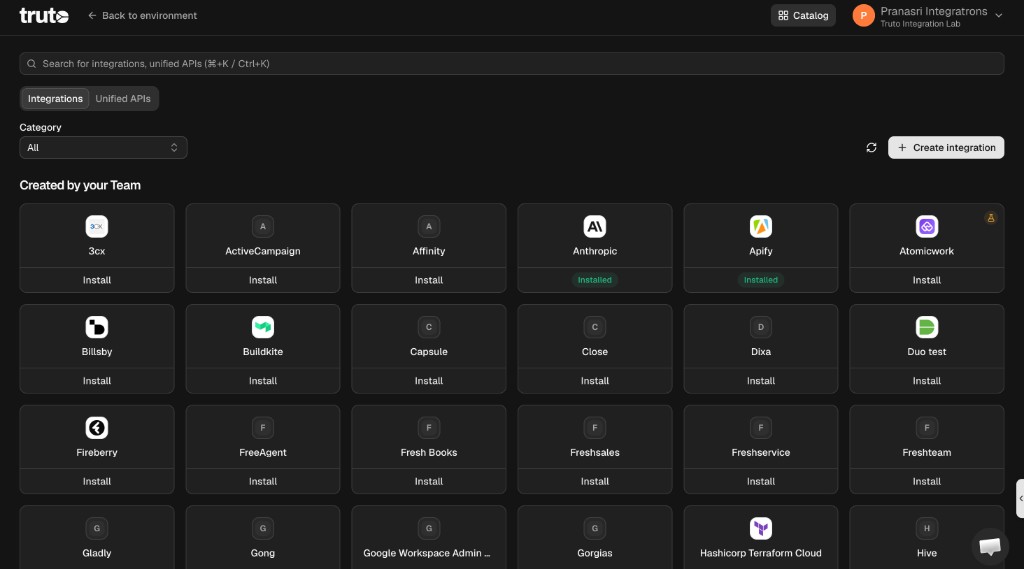Install the Duo test integration

pyautogui.click(x=926, y=380)
